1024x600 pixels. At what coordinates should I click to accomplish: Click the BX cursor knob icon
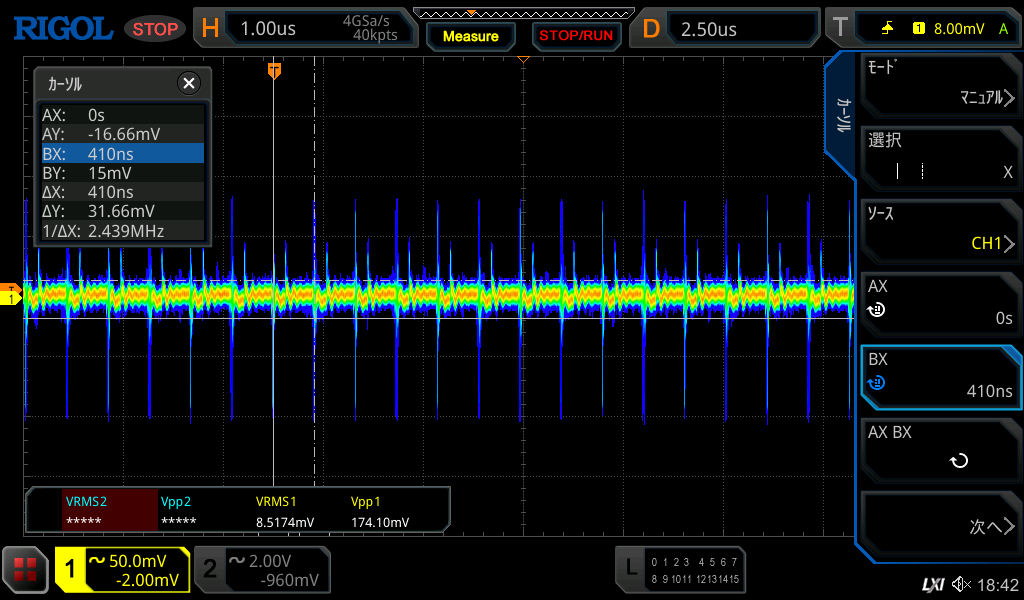[x=877, y=383]
